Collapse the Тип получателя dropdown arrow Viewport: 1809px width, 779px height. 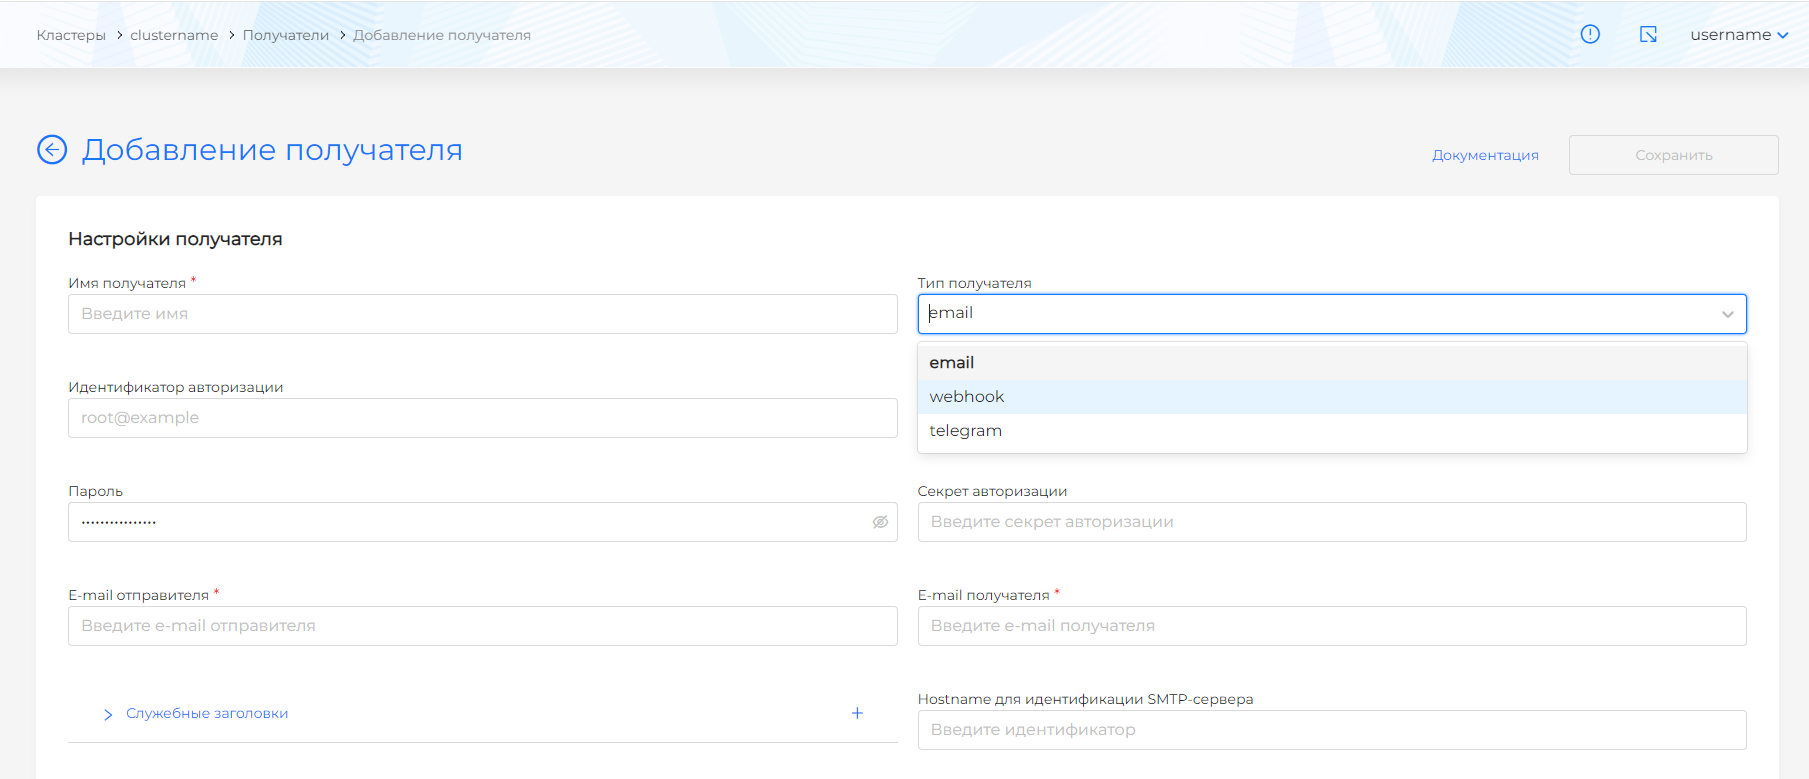(1727, 314)
